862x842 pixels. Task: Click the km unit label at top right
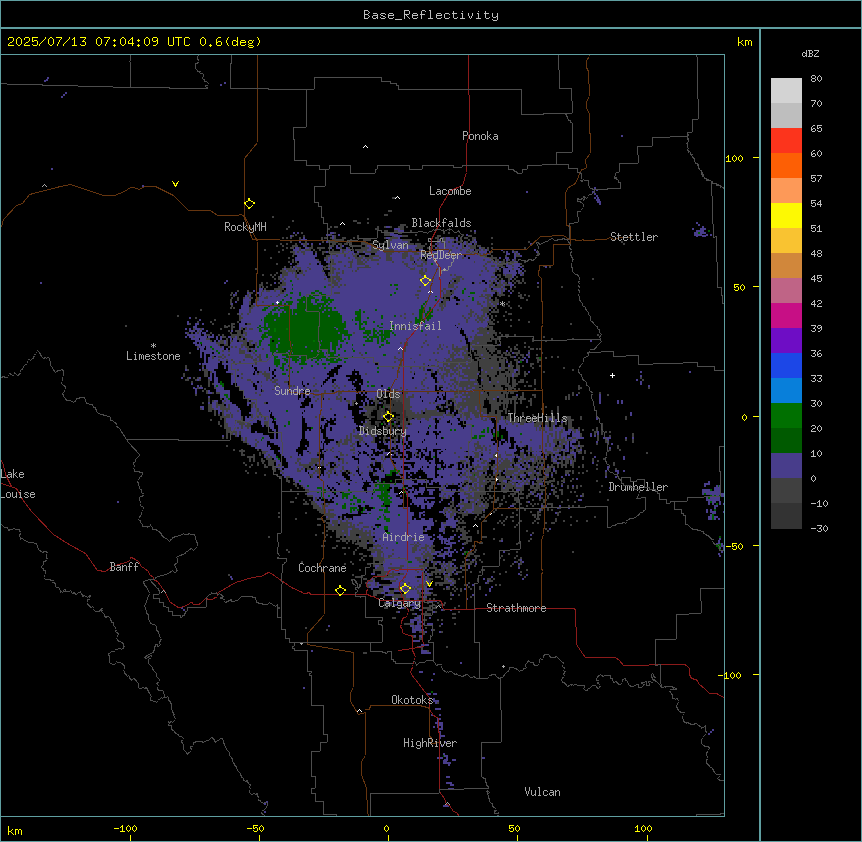click(745, 42)
